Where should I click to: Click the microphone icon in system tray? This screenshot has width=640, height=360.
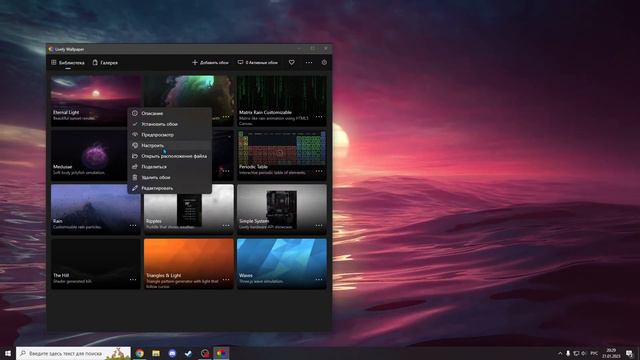[x=568, y=353]
